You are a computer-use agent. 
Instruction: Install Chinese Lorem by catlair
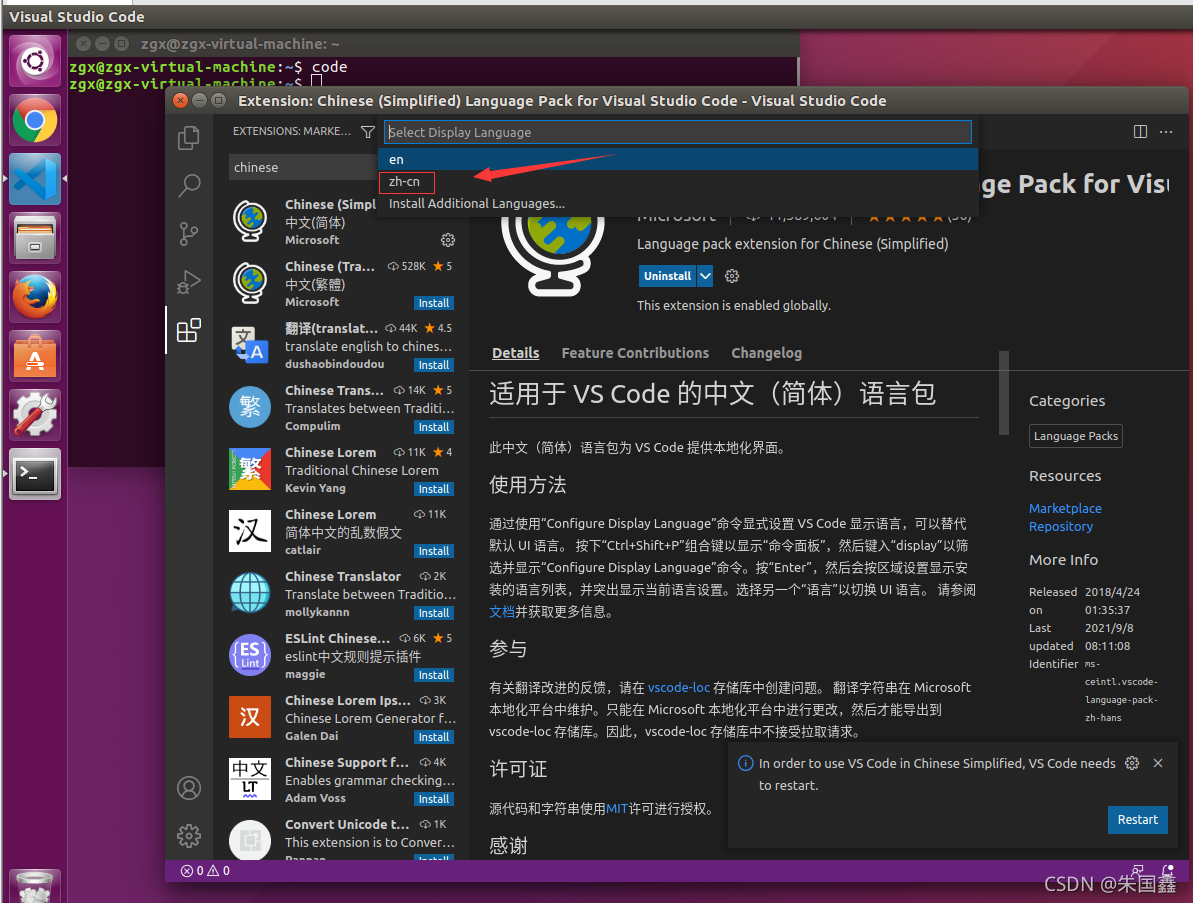[x=434, y=551]
